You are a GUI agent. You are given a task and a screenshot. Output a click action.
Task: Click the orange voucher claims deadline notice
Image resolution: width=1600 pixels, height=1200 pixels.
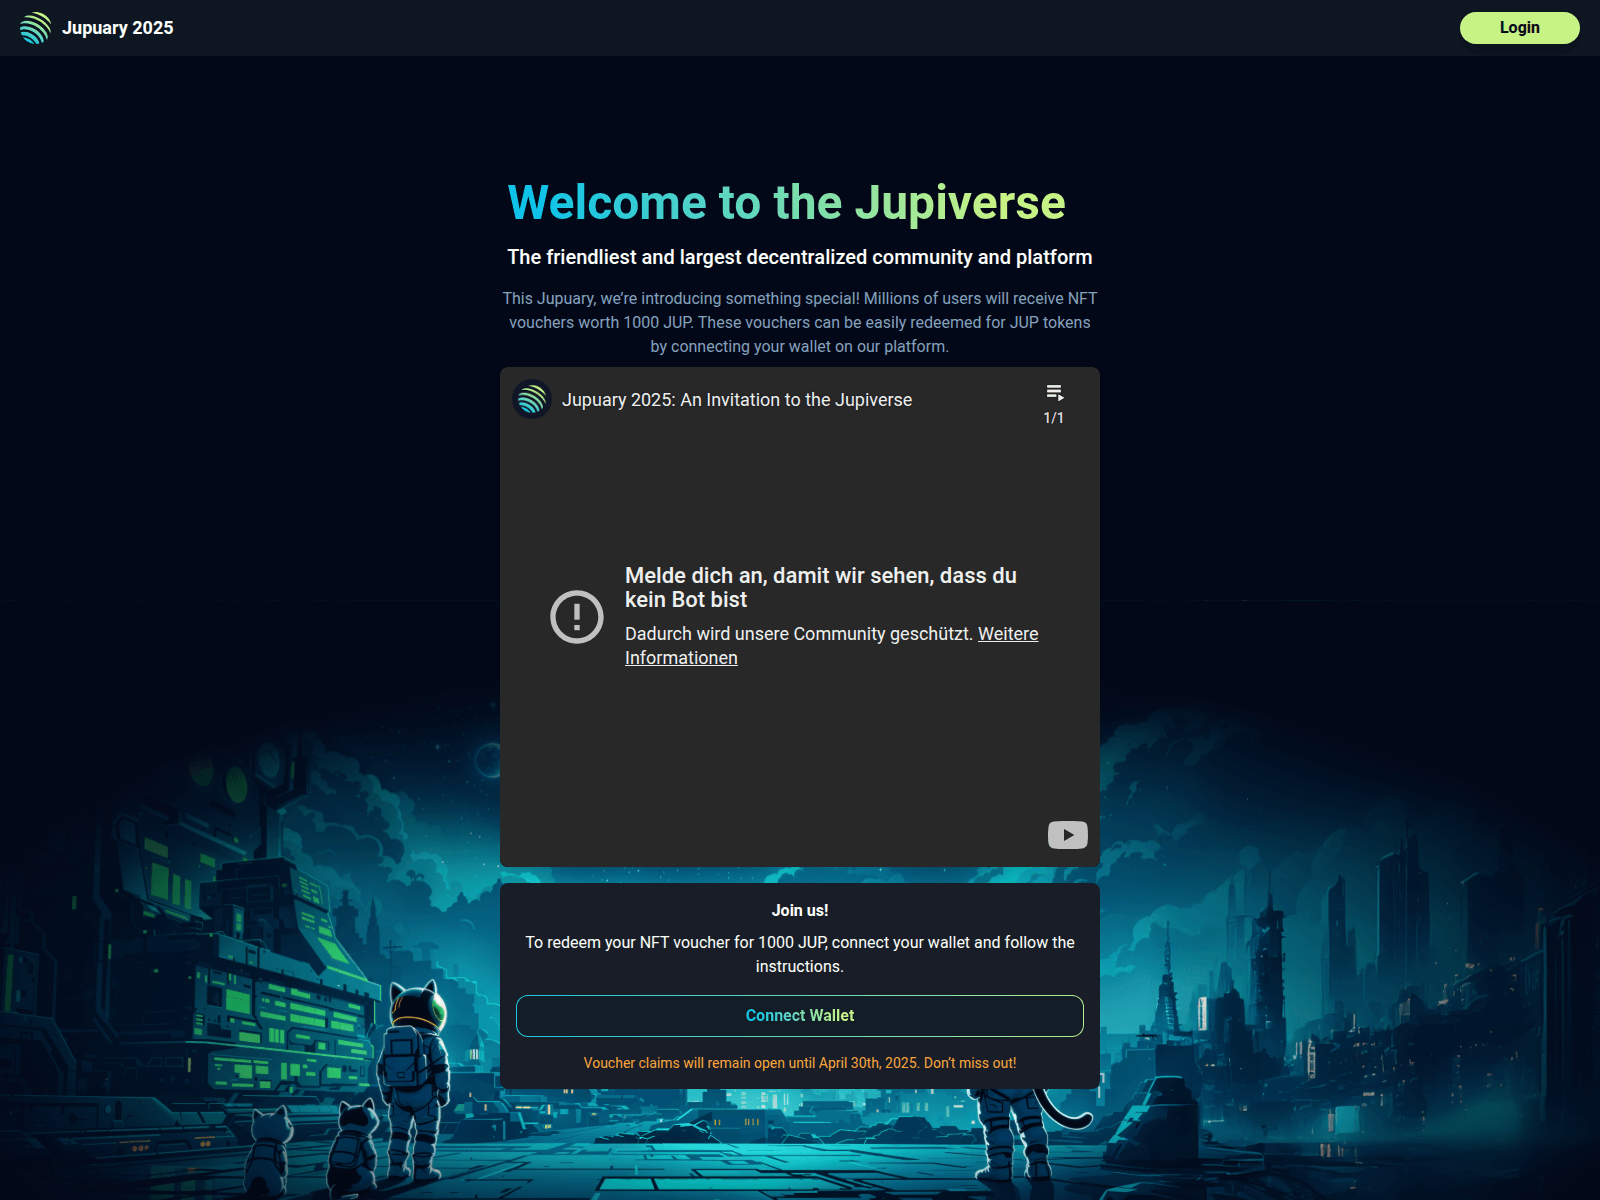pyautogui.click(x=799, y=1063)
